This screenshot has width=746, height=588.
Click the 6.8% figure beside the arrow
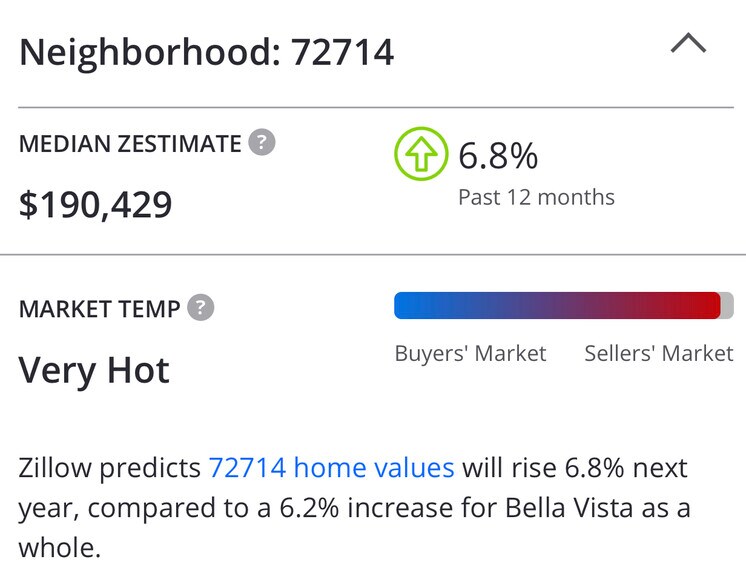[x=498, y=156]
